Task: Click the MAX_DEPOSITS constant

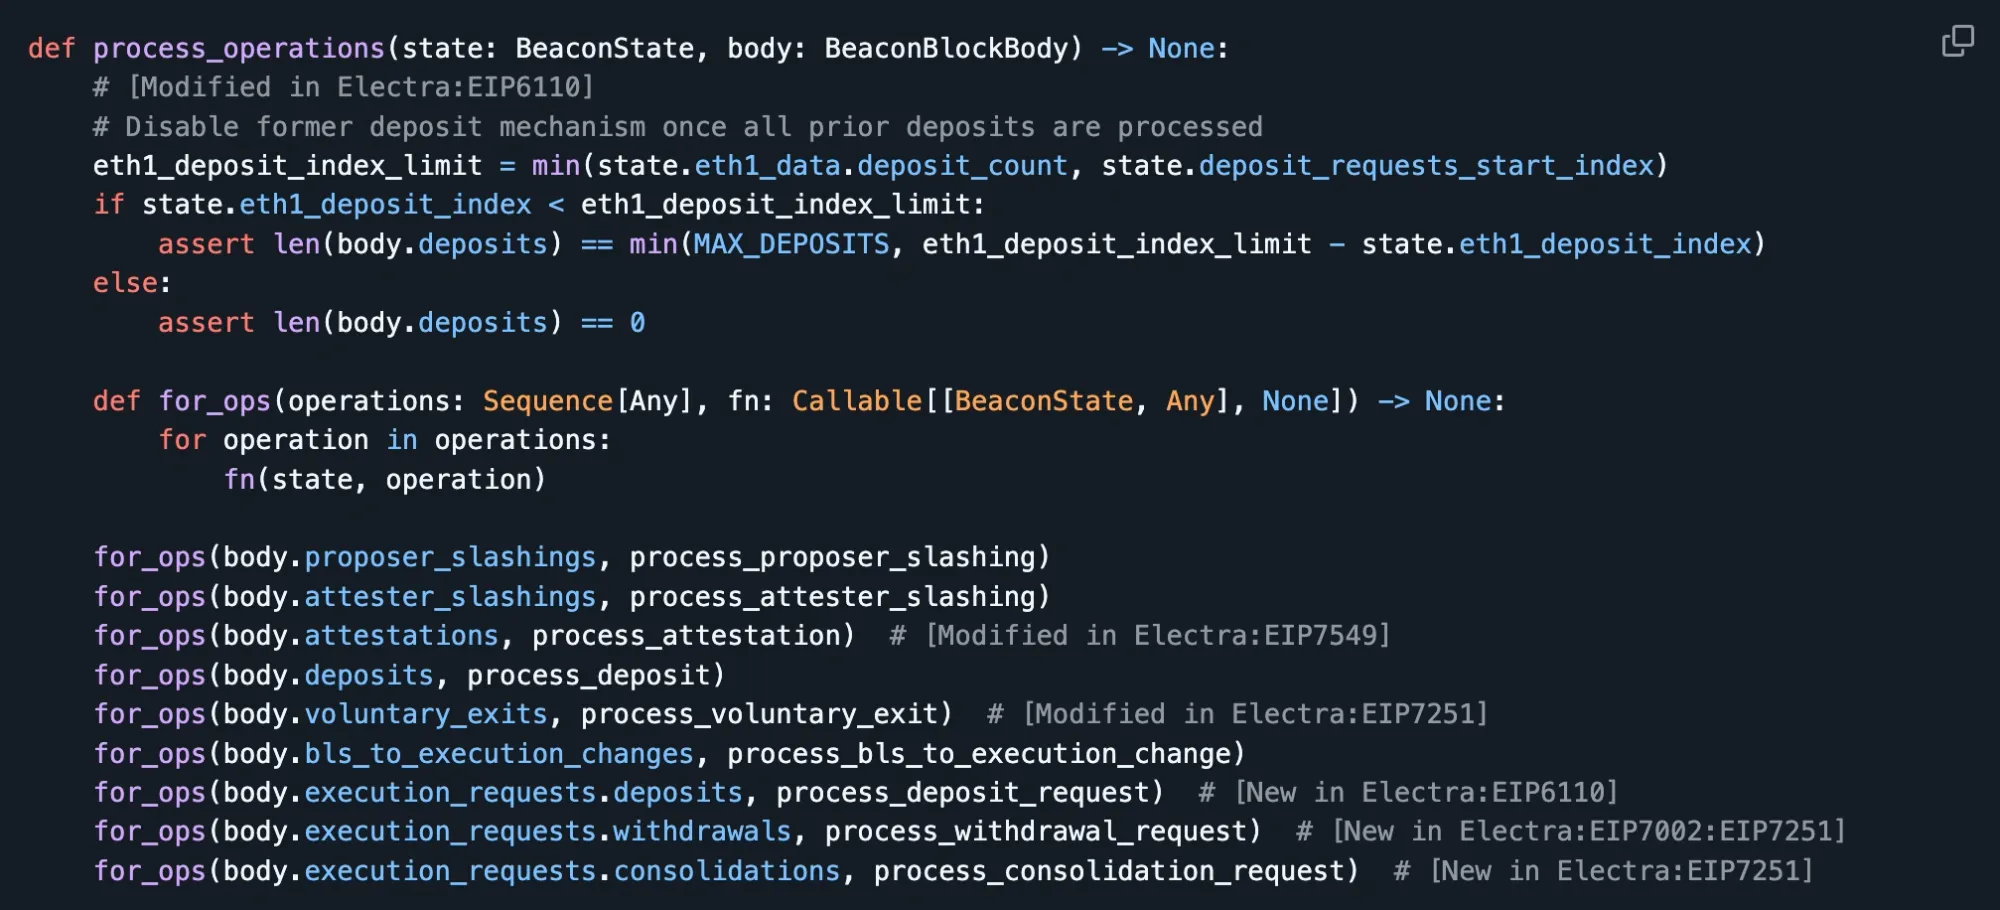Action: click(791, 244)
